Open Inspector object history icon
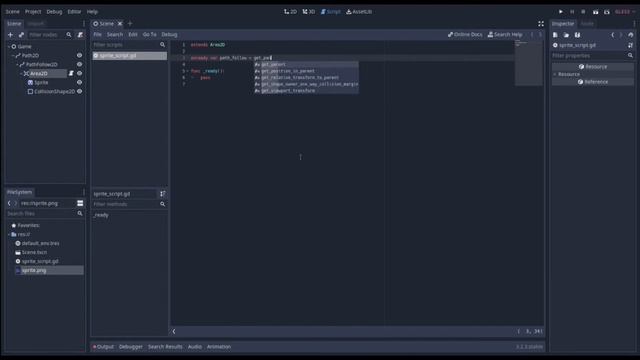Screen dimensions: 640x360 point(631,35)
